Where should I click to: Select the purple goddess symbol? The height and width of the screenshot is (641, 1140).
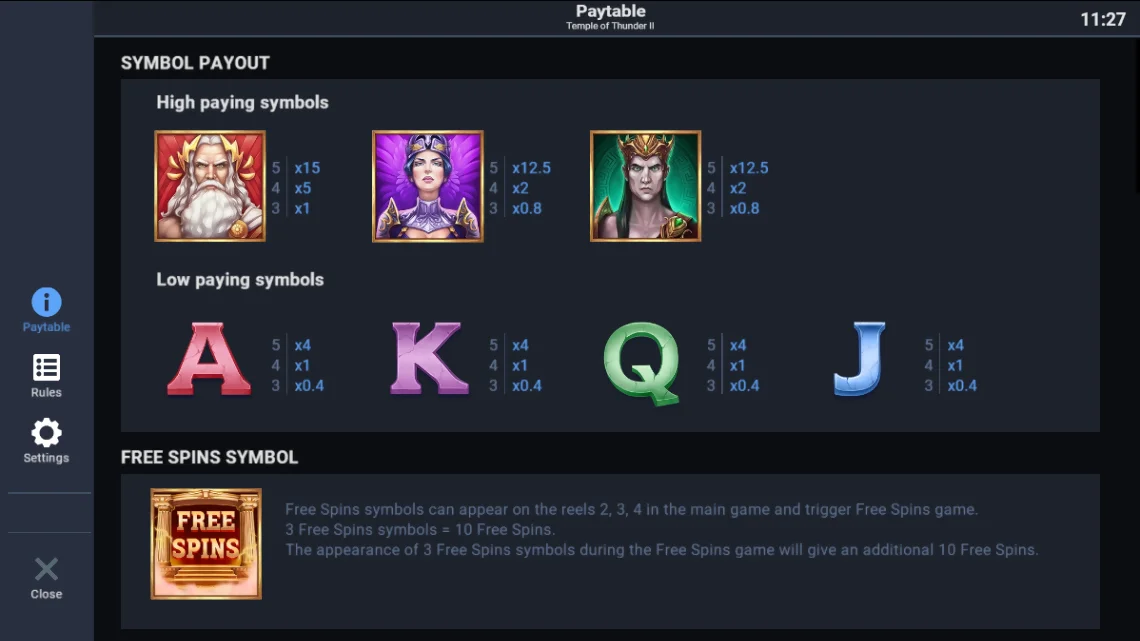[x=428, y=186]
